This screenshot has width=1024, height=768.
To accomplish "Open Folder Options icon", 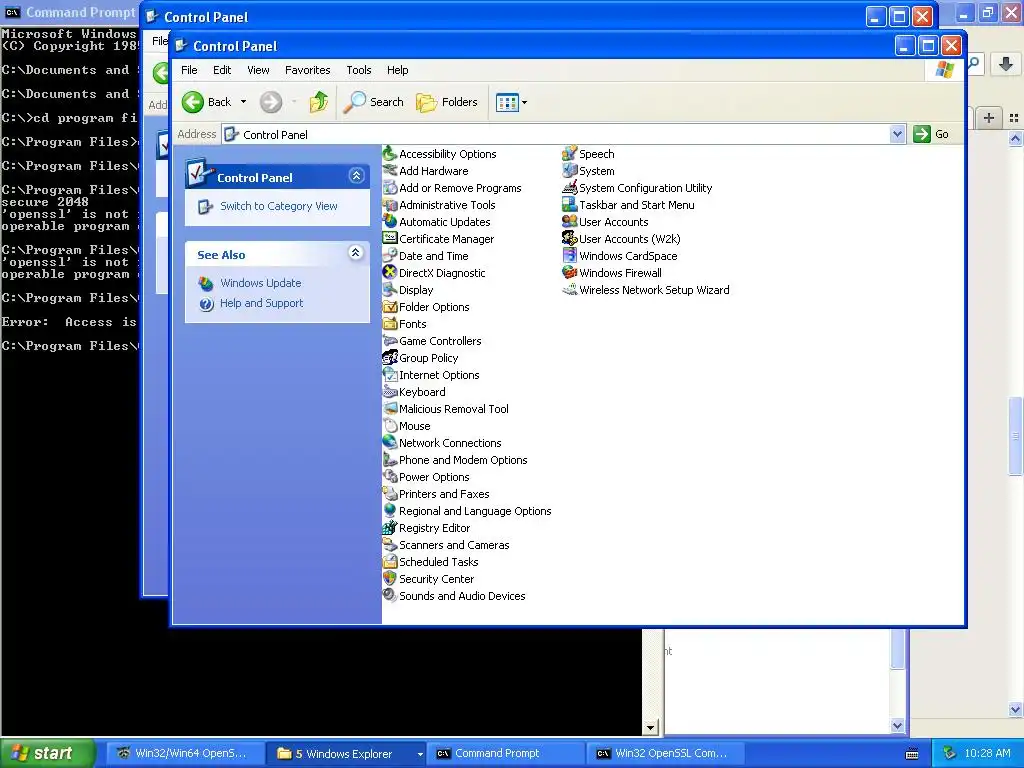I will 390,306.
